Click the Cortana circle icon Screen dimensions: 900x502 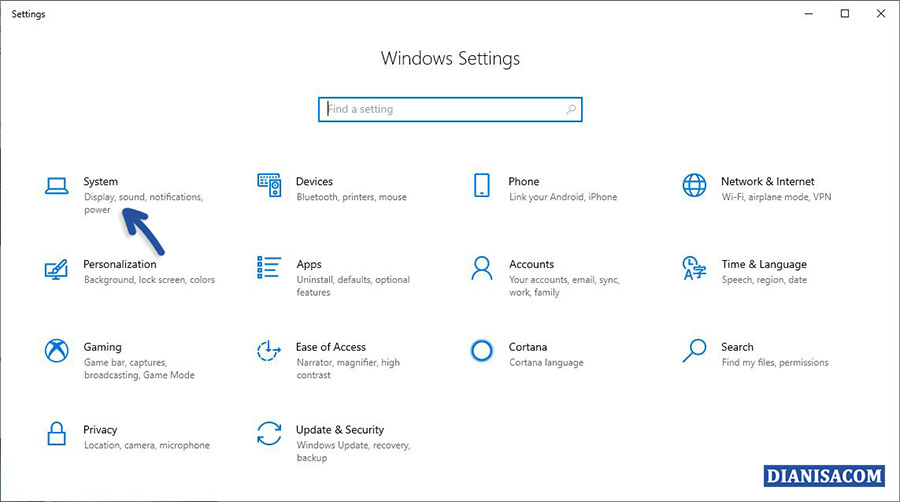pos(482,351)
